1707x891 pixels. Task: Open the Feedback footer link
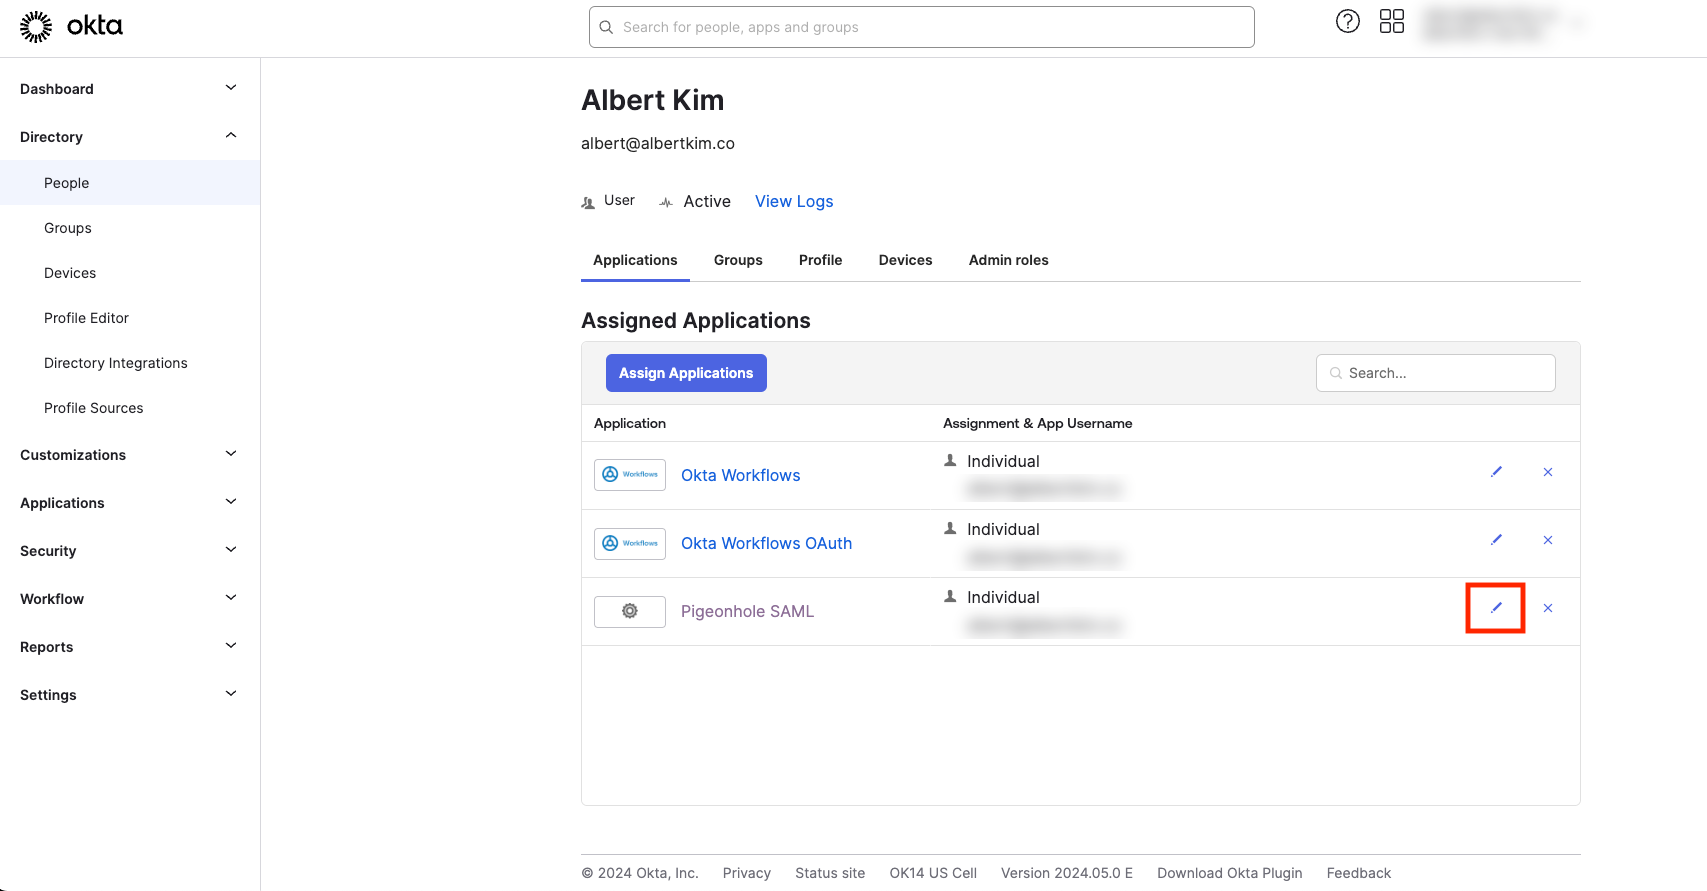[1359, 873]
